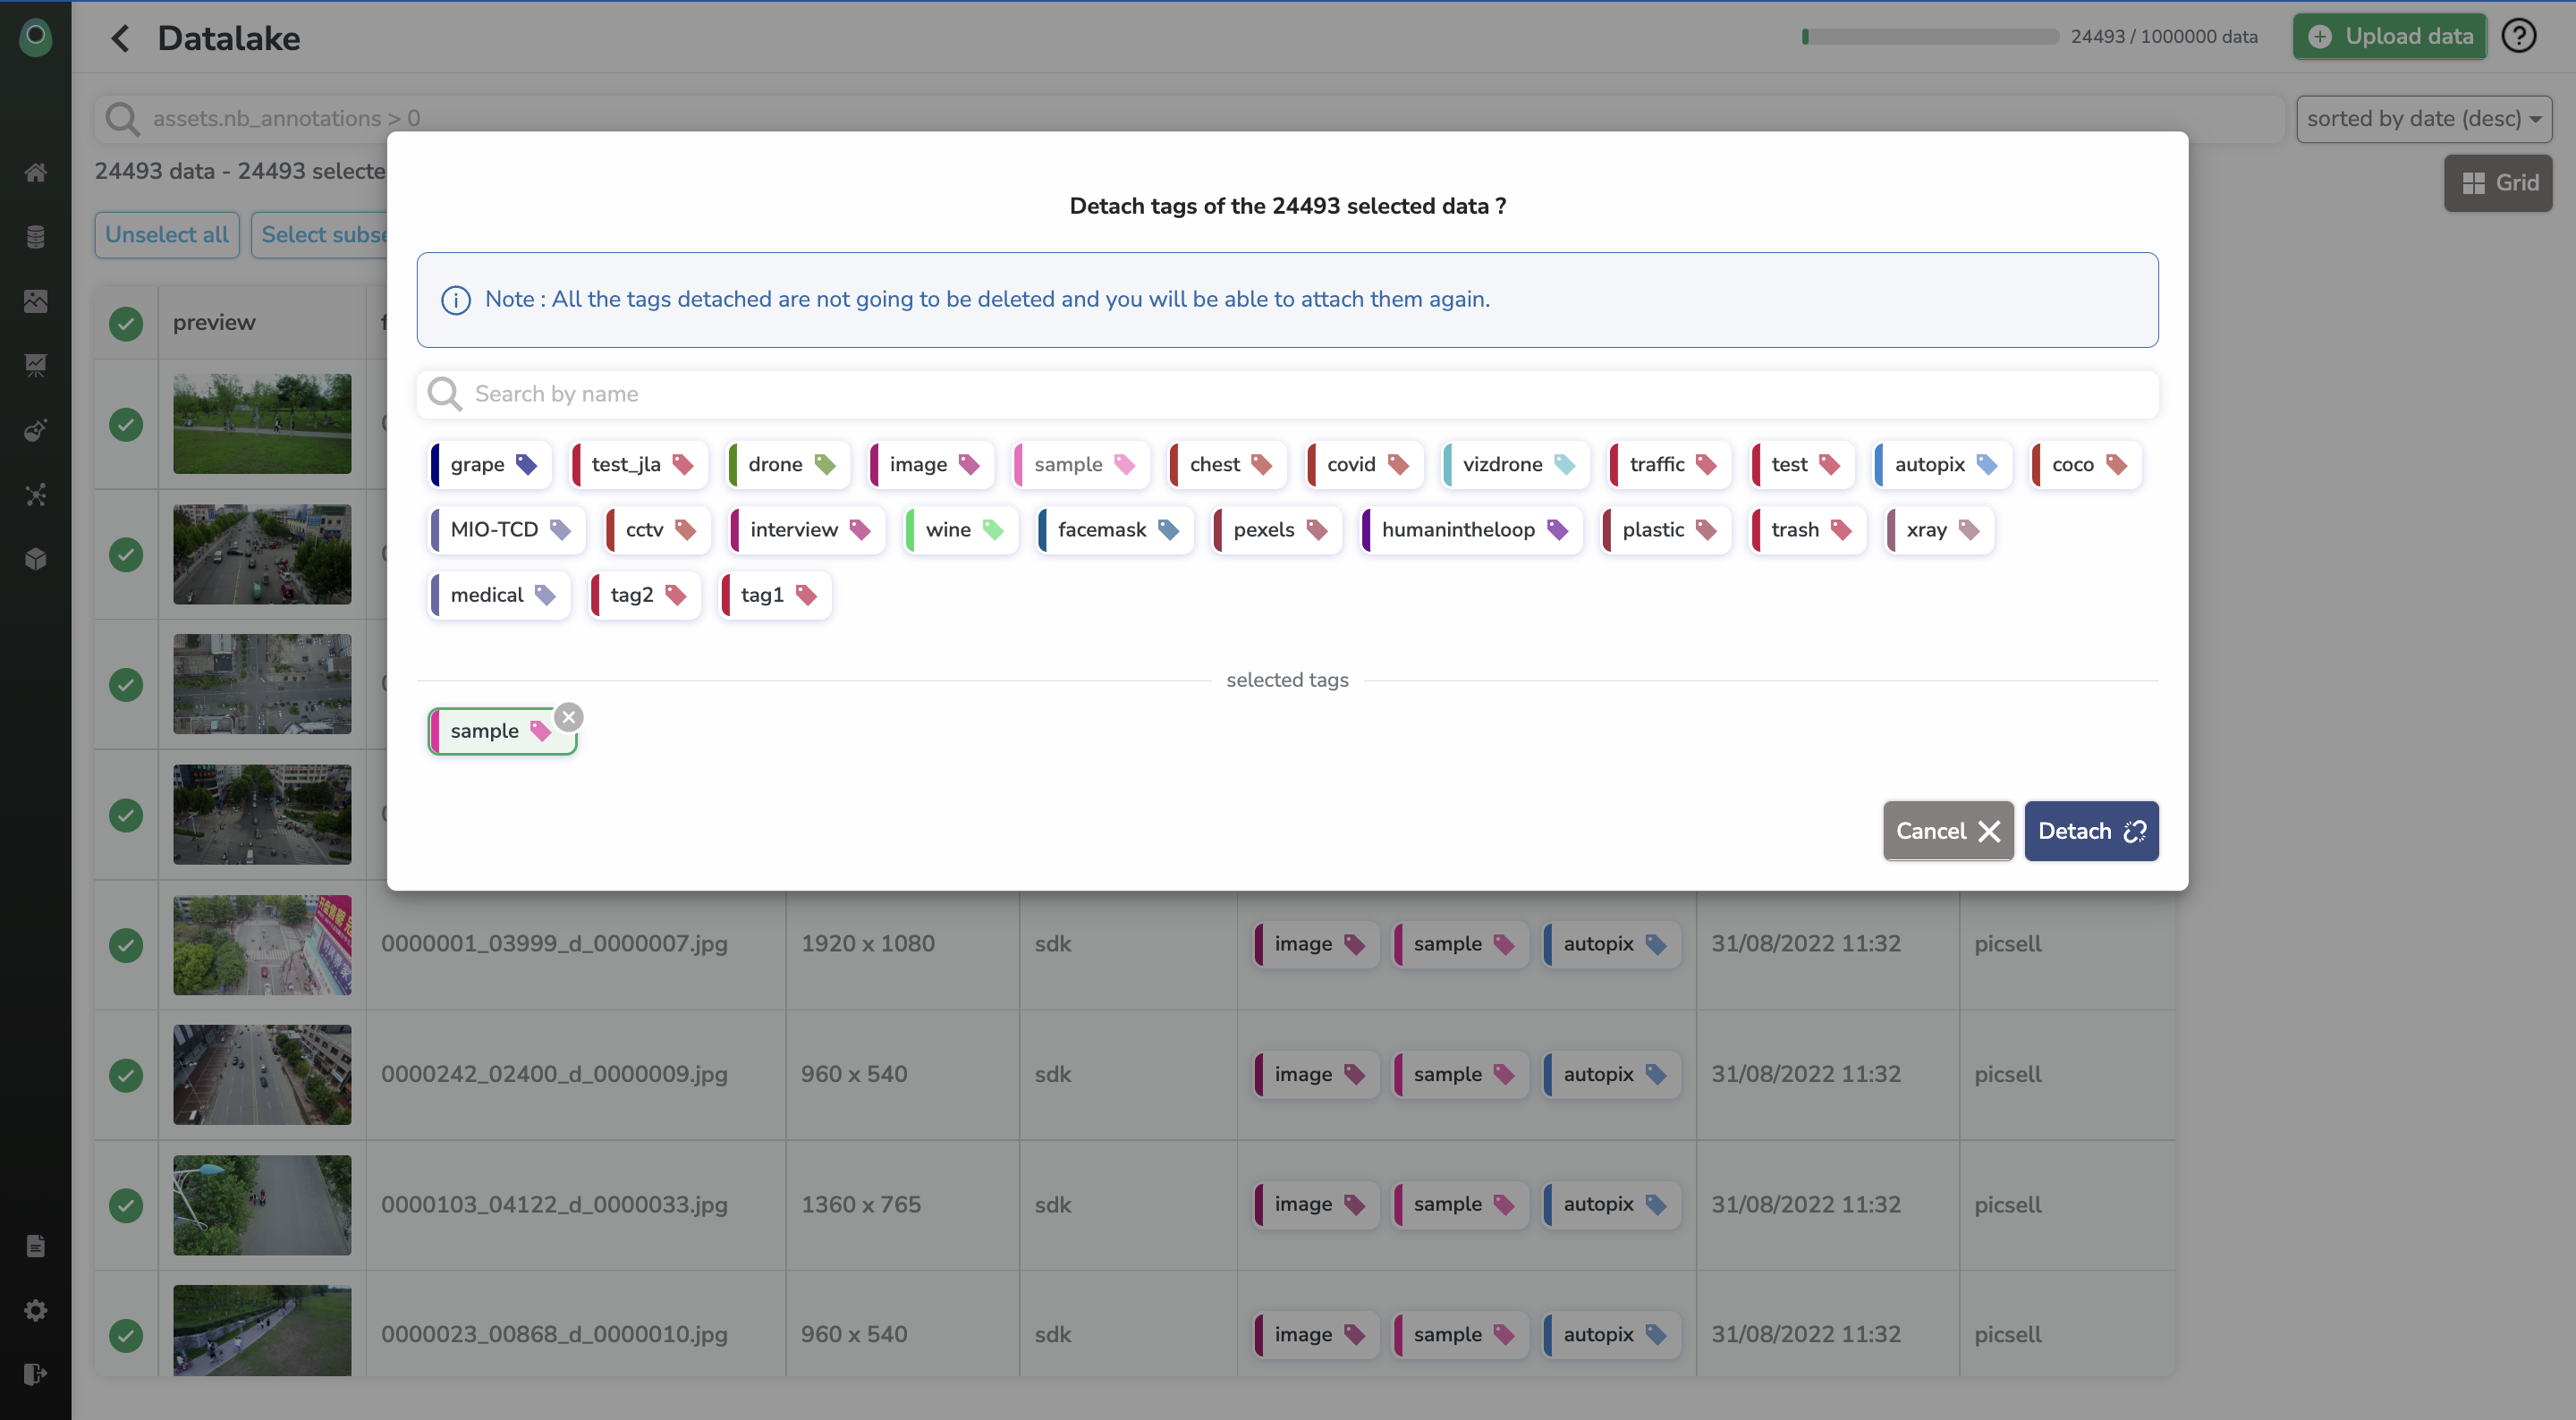Viewport: 2576px width, 1420px height.
Task: Remove the selected sample tag with X
Action: [x=569, y=717]
